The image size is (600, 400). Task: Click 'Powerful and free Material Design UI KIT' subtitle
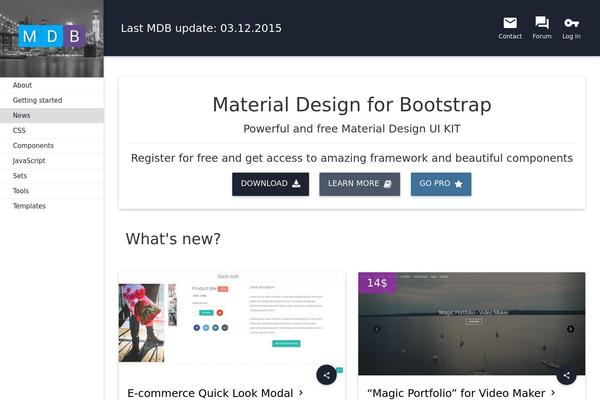352,129
